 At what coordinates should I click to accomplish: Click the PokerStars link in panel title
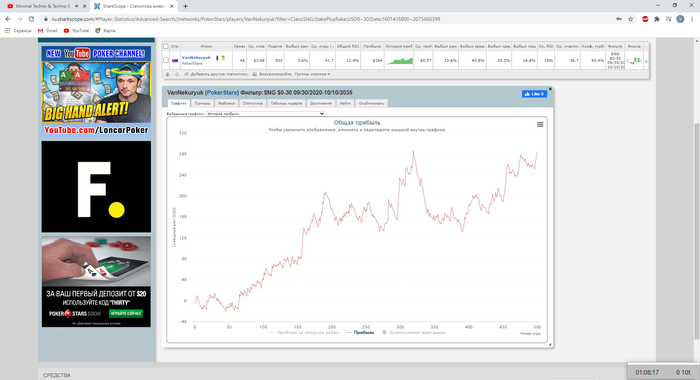pos(222,92)
